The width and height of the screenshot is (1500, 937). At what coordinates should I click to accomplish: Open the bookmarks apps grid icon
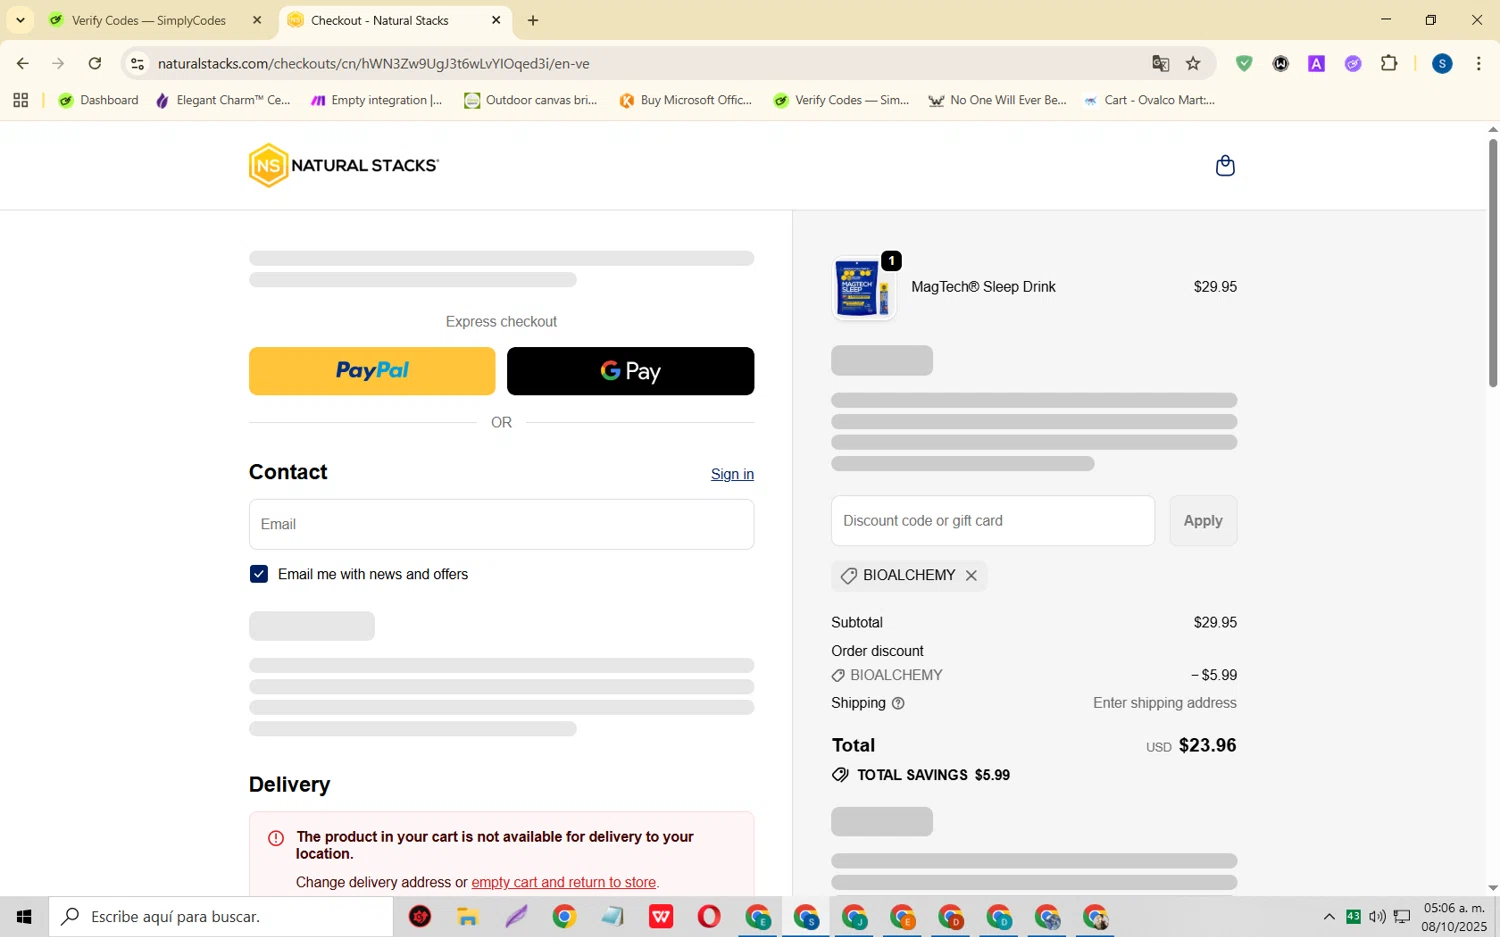point(20,100)
